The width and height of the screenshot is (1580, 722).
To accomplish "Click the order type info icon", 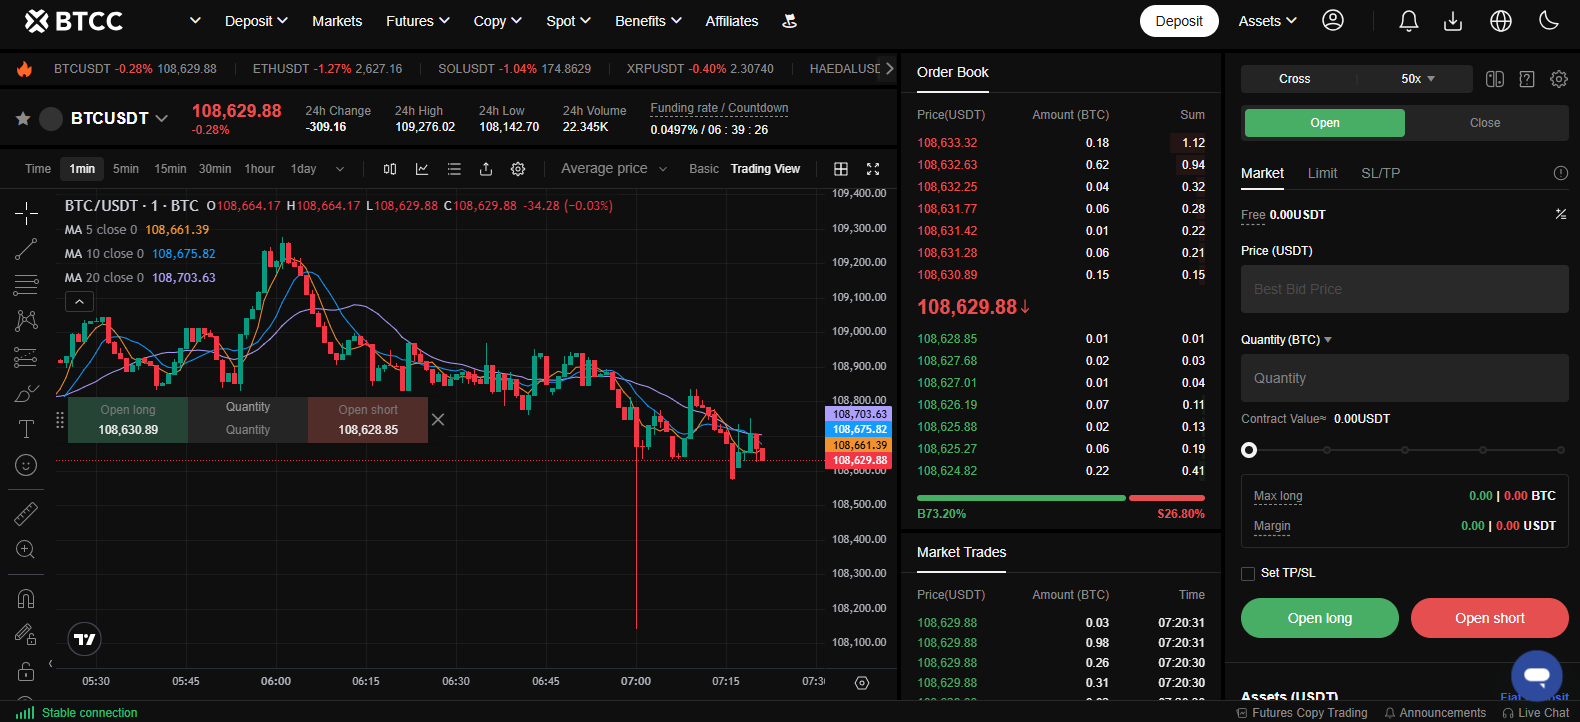I will tap(1561, 173).
